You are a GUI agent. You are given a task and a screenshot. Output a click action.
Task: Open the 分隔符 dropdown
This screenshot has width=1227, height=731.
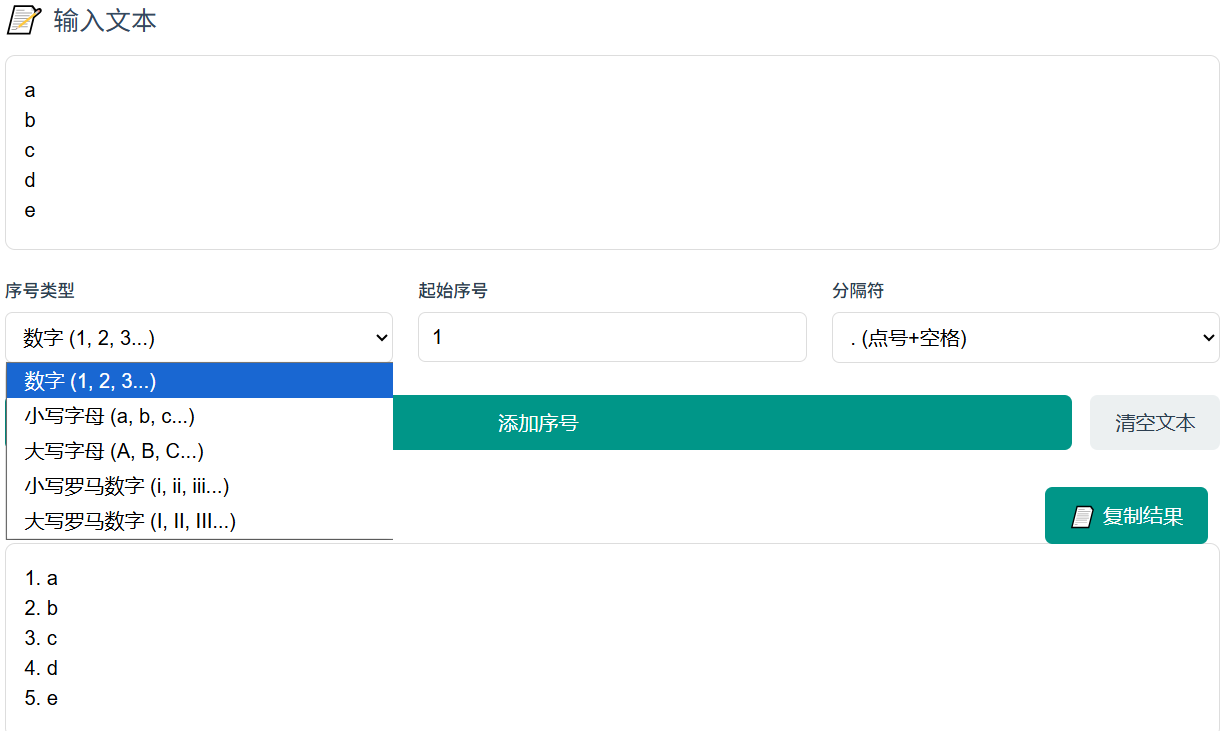coord(1025,338)
